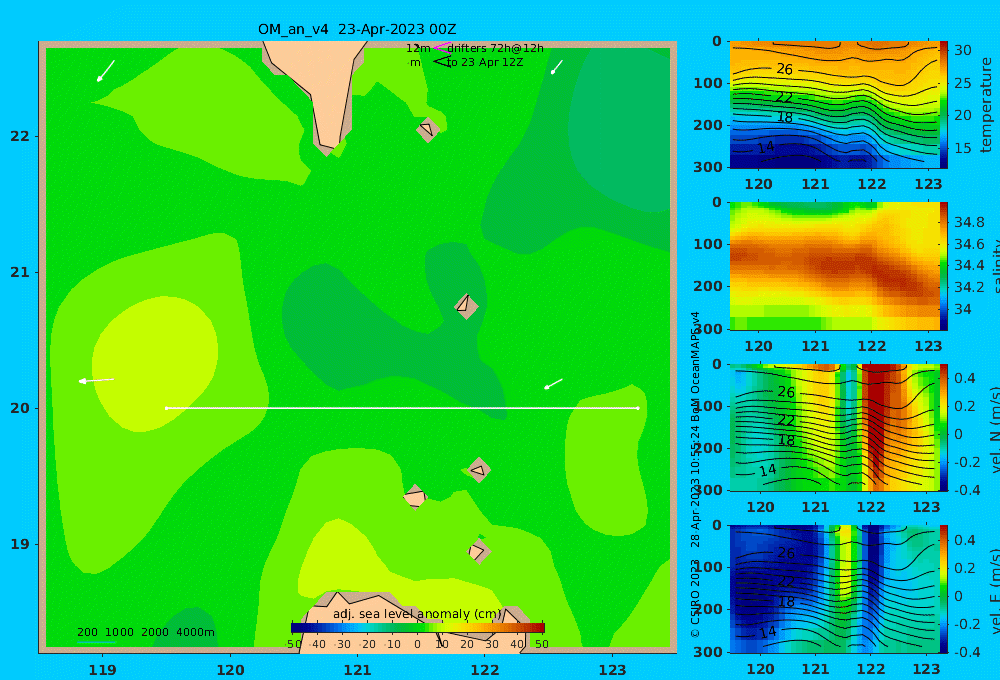Screen dimensions: 1000x680
Task: Click latitude label 22 on map axis
Action: tap(20, 136)
